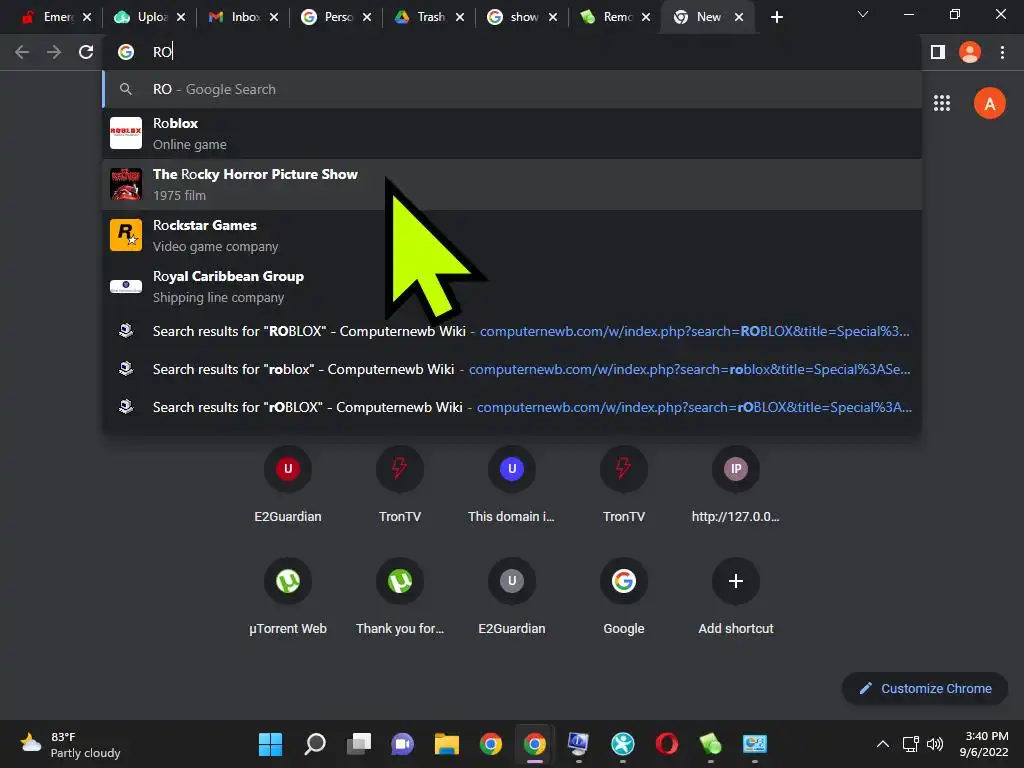Open Task View from the taskbar

[359, 744]
